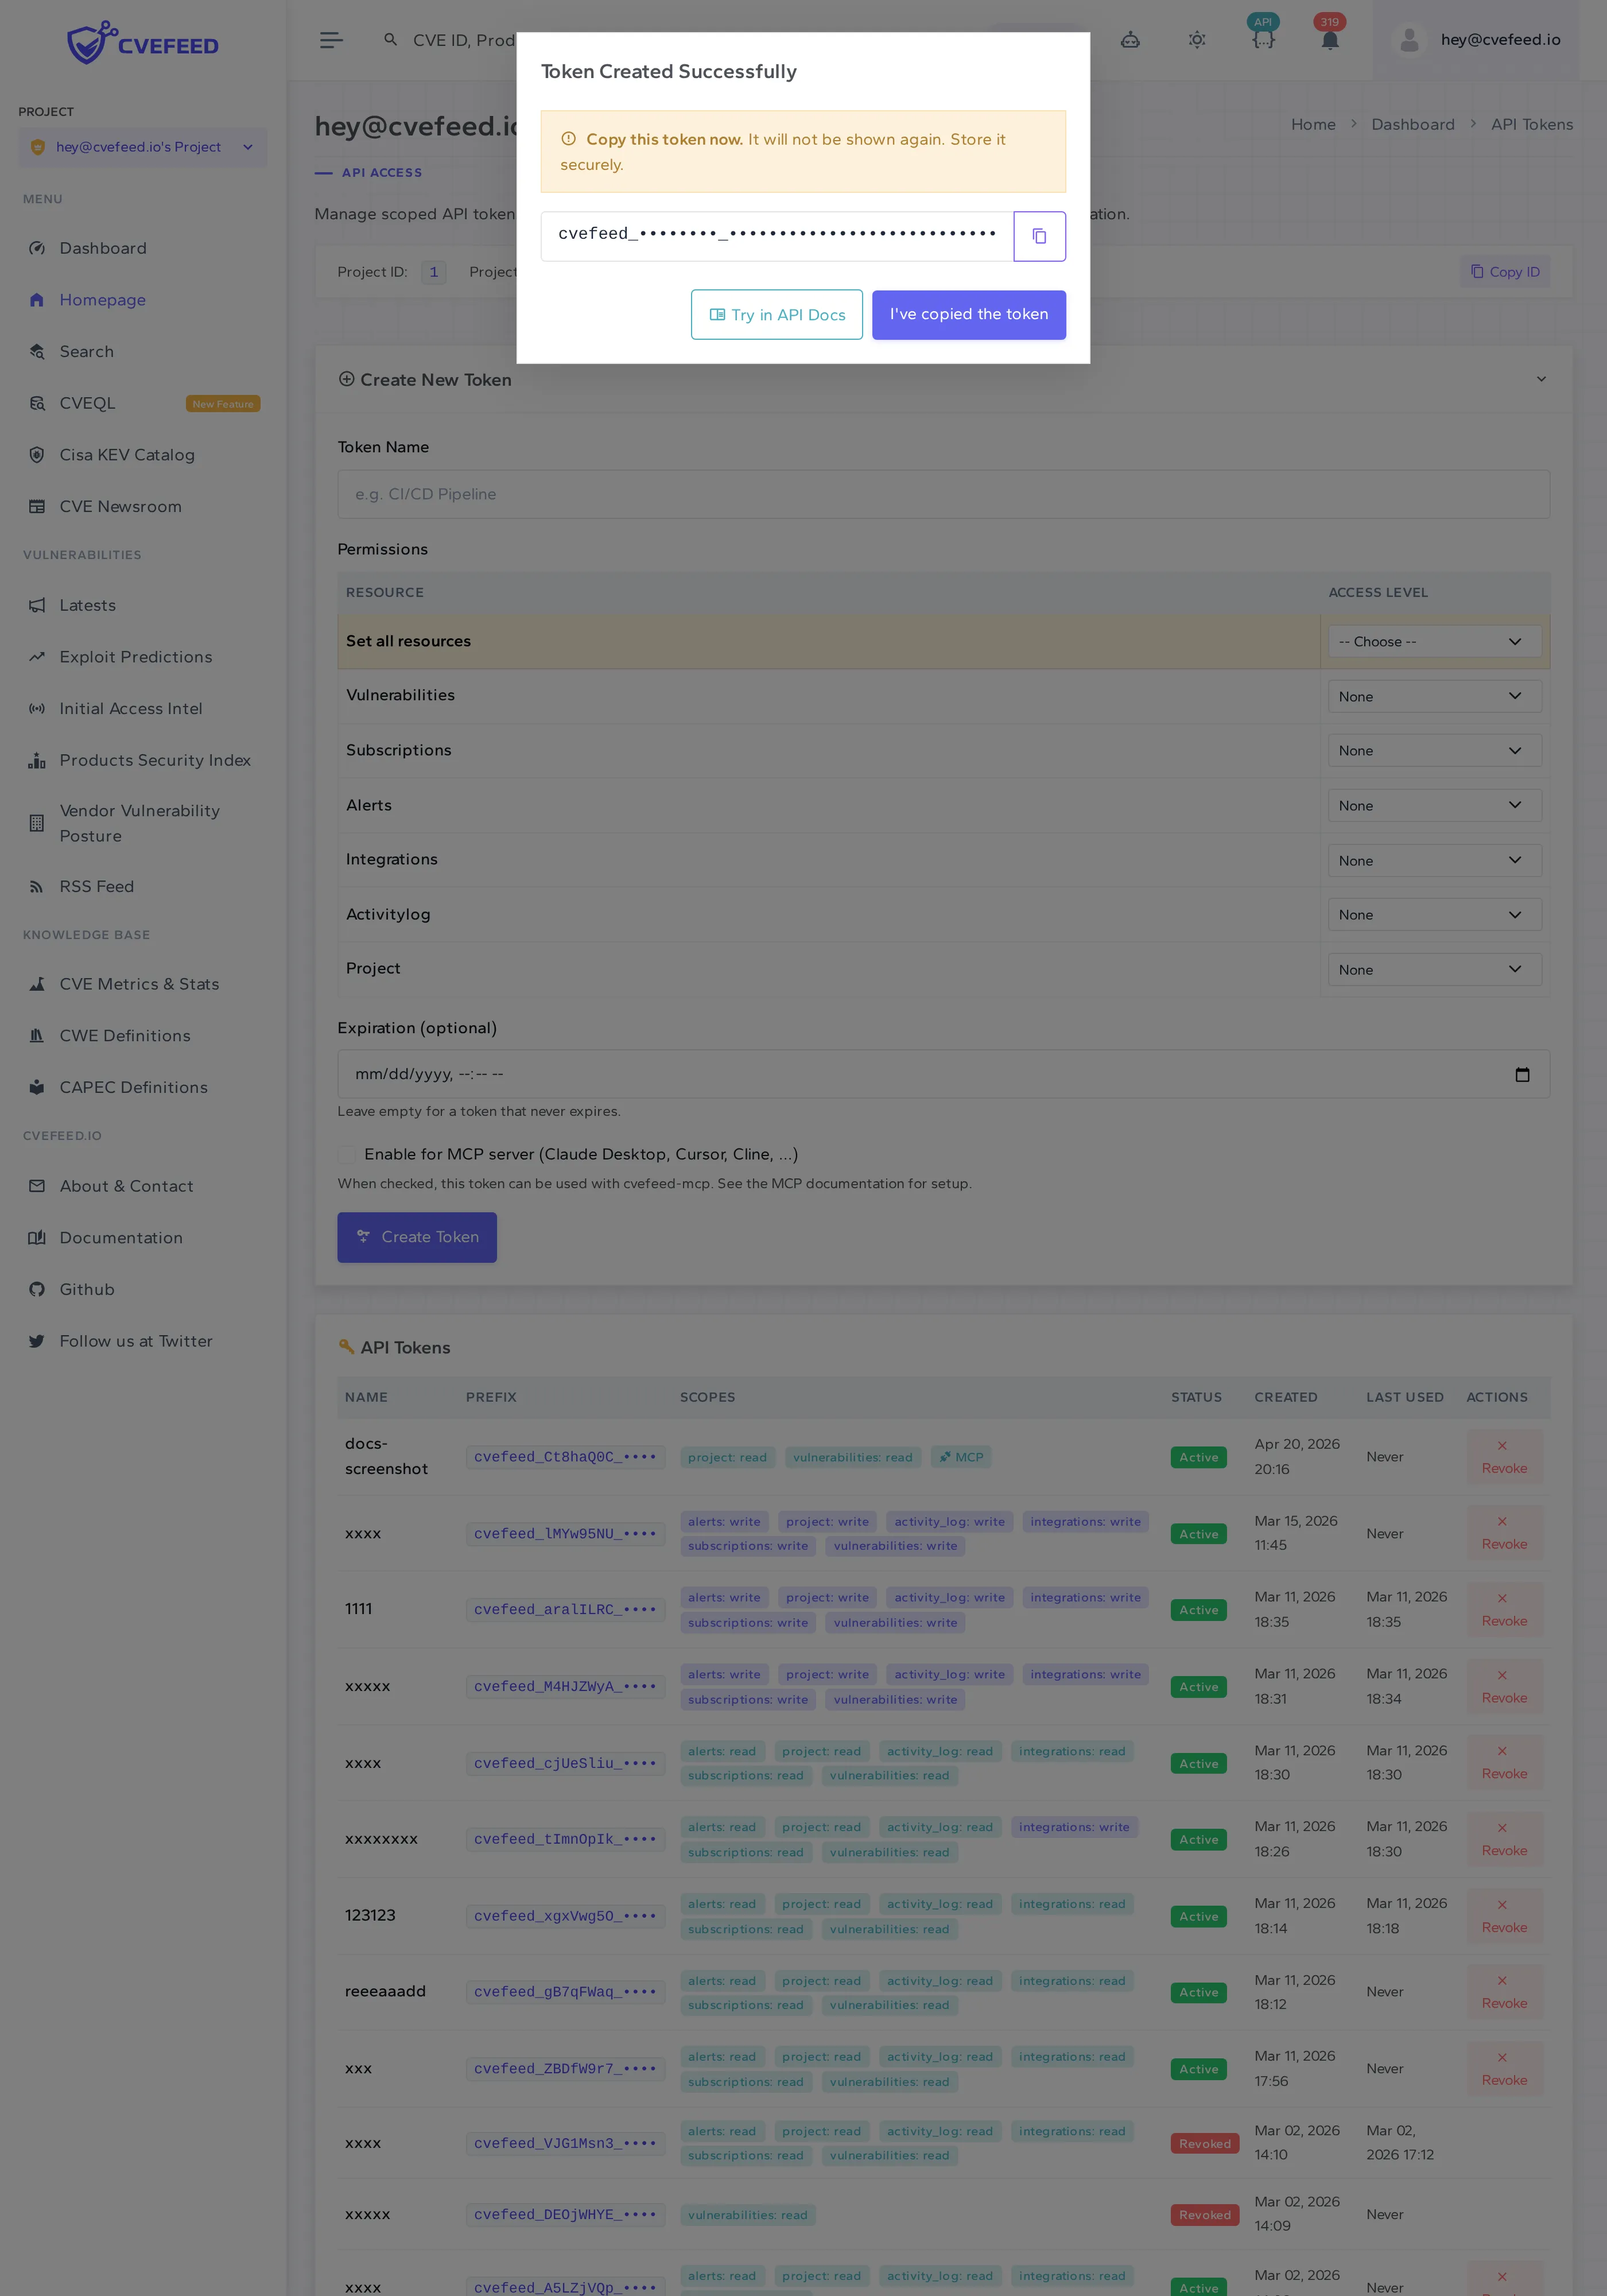1607x2296 pixels.
Task: Collapse the Create New Token section
Action: 1540,379
